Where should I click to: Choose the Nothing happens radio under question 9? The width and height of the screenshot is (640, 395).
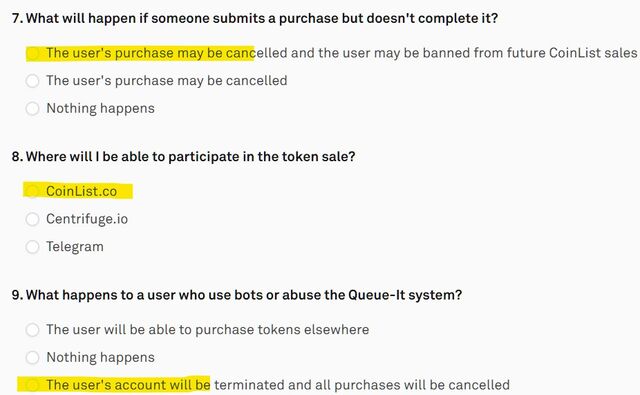(x=32, y=357)
